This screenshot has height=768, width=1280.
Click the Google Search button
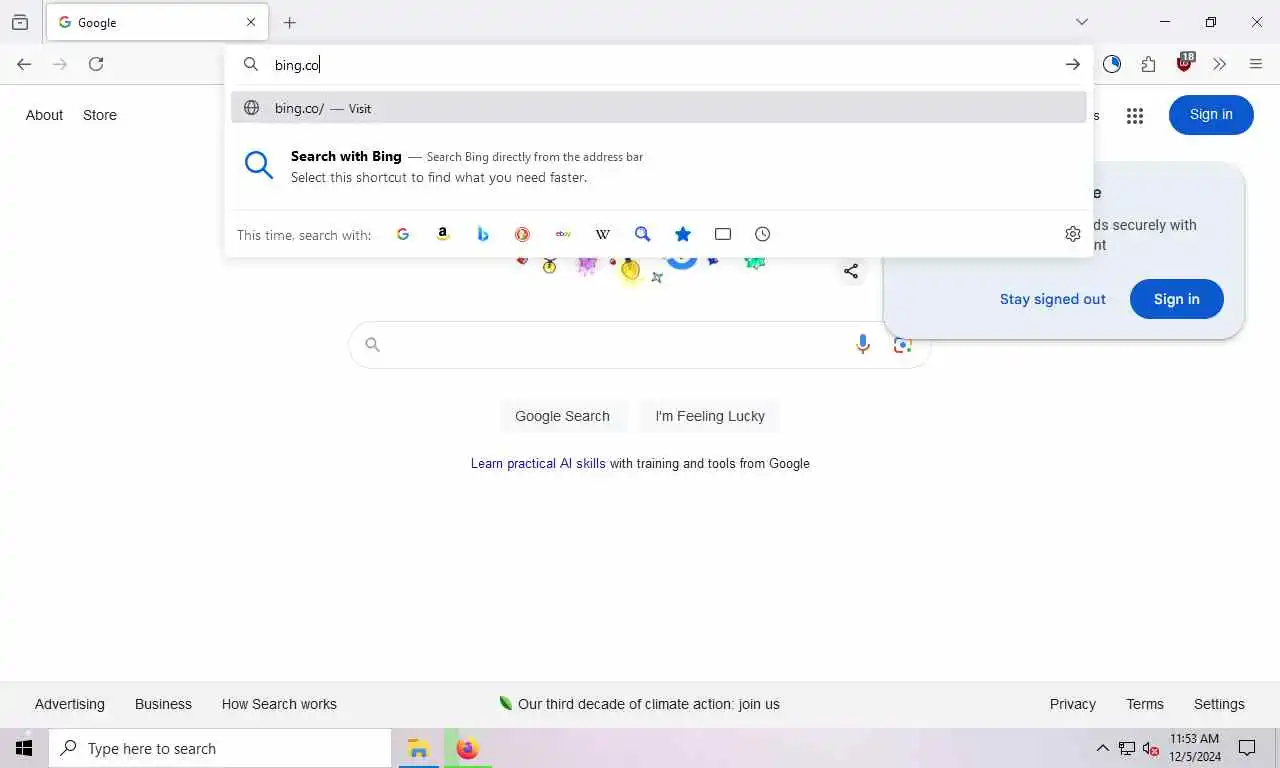point(562,416)
